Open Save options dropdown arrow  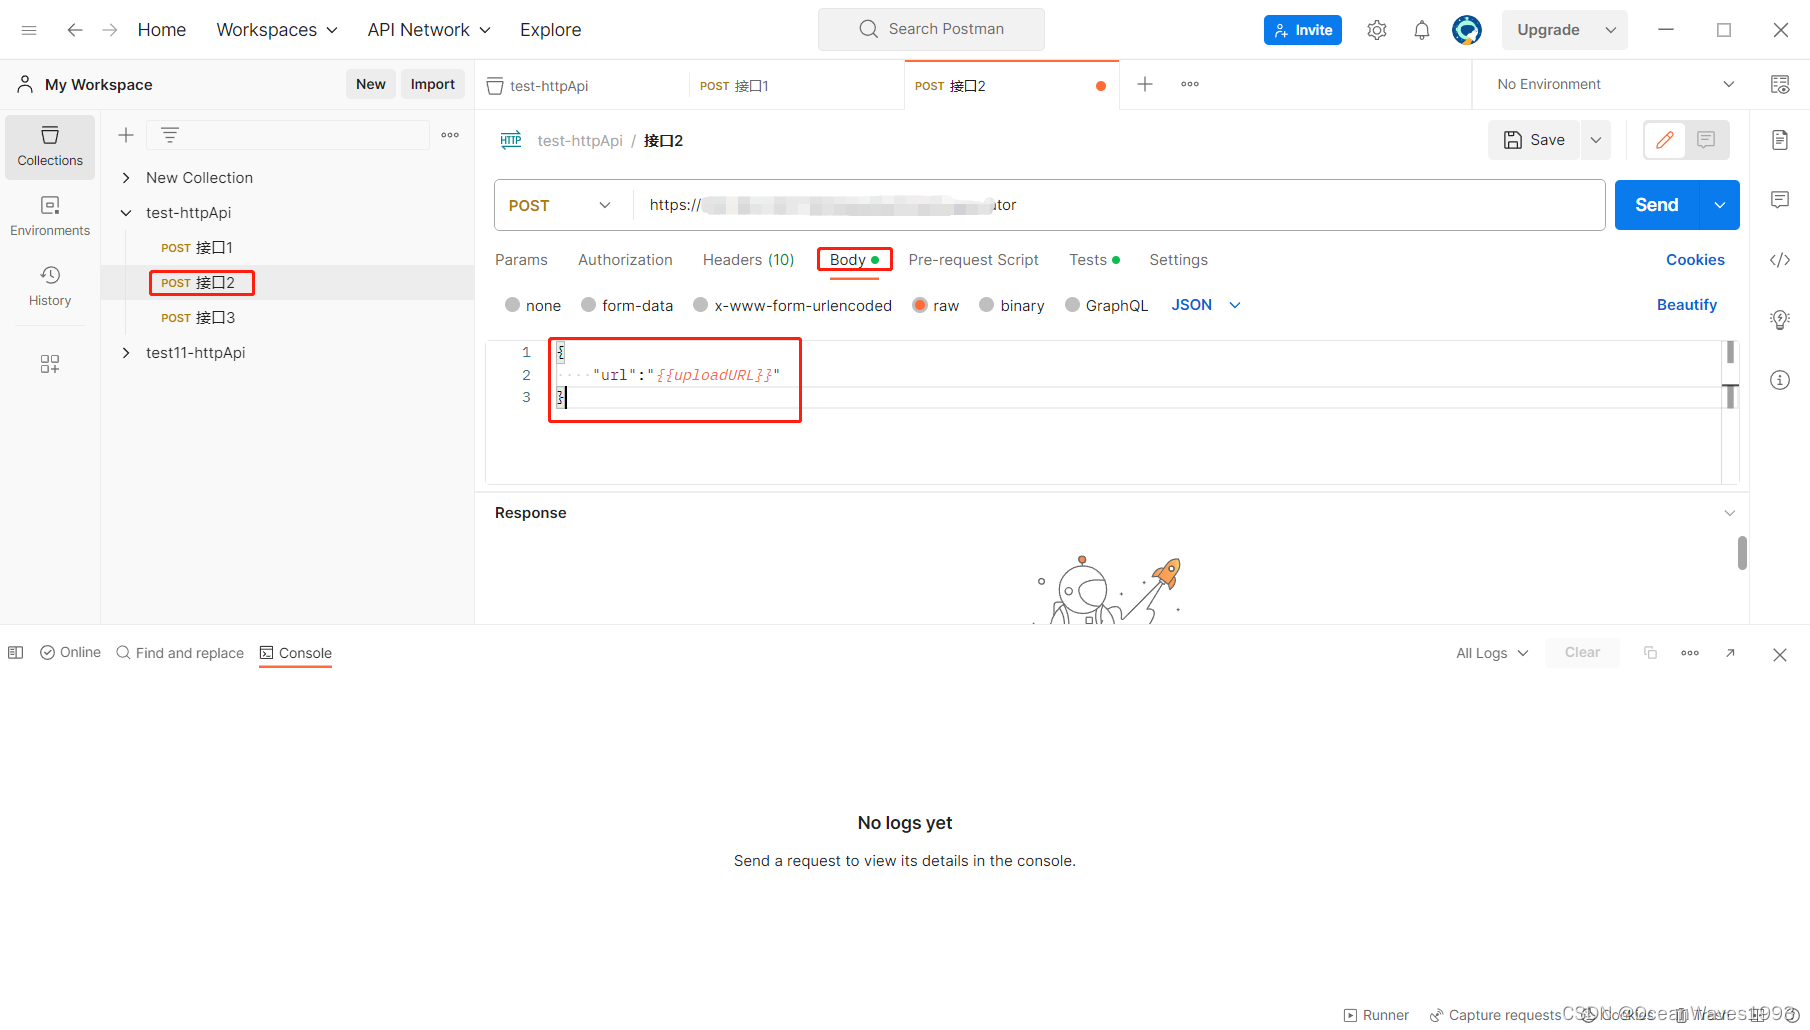click(x=1597, y=140)
